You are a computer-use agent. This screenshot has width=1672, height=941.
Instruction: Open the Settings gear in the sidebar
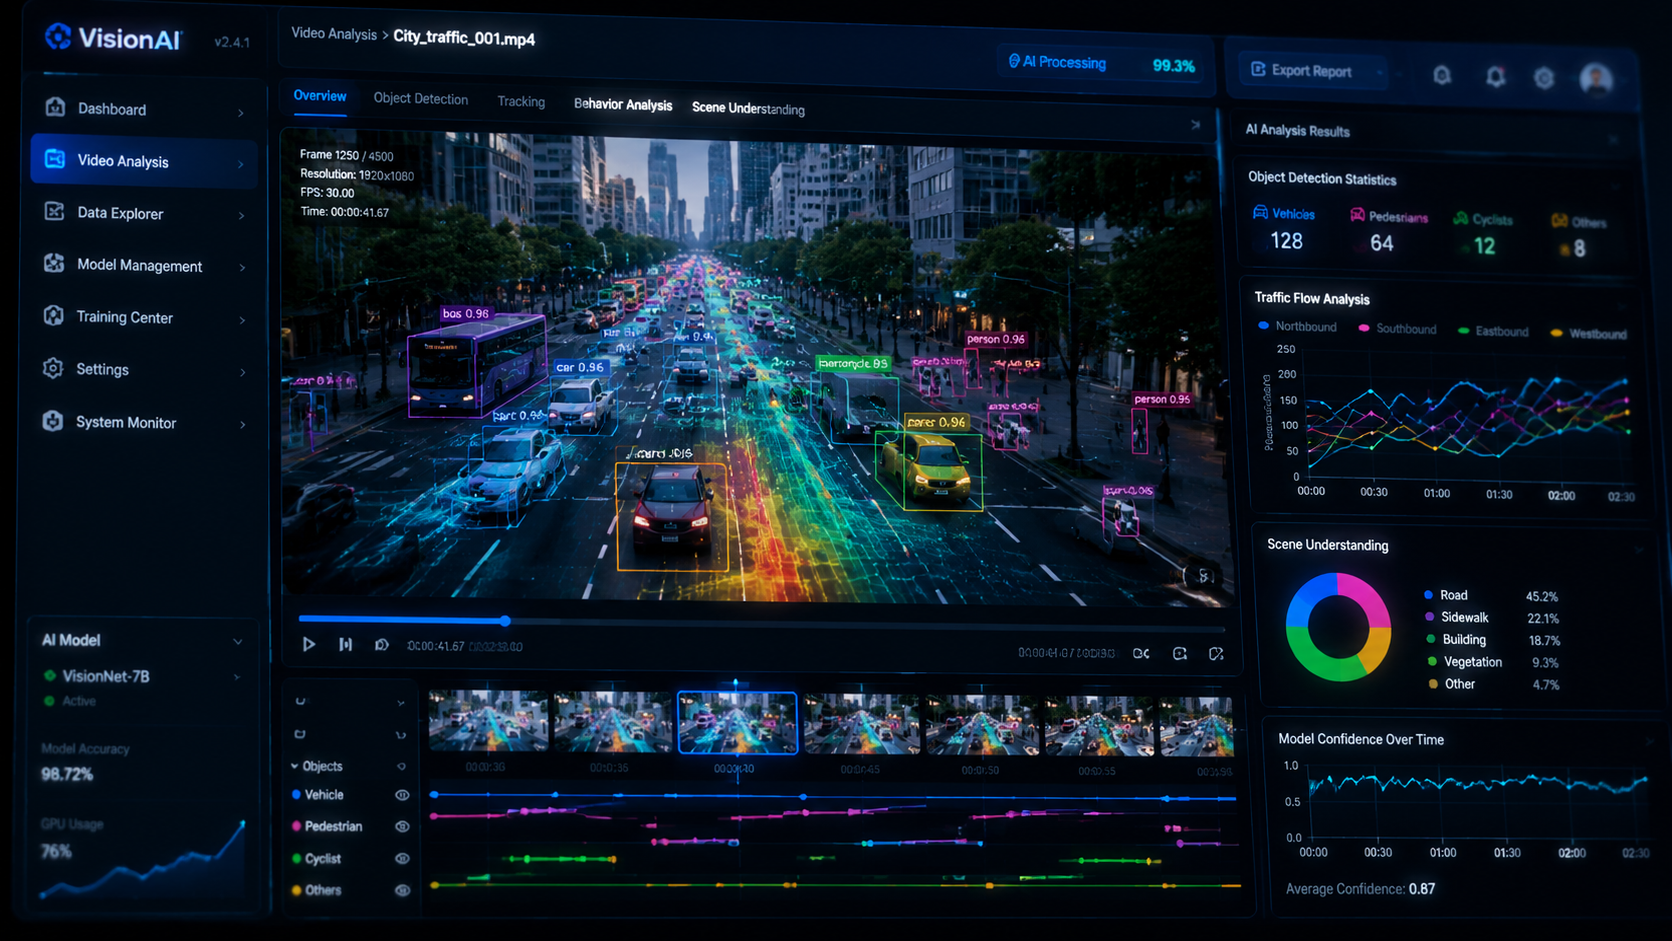point(53,368)
